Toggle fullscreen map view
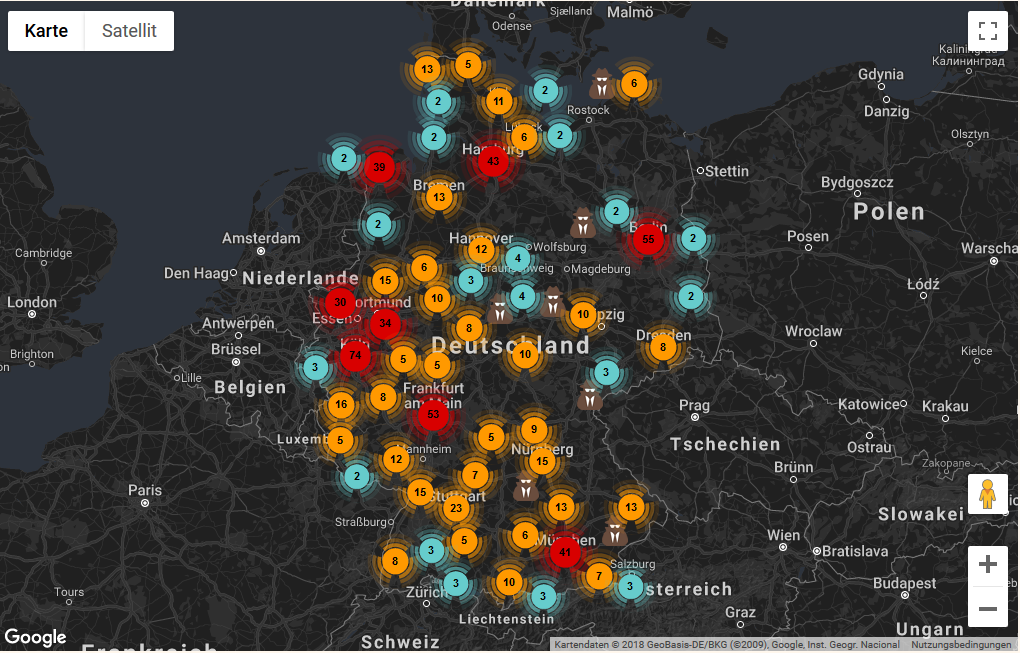Screen dimensions: 1020x653 (987, 31)
